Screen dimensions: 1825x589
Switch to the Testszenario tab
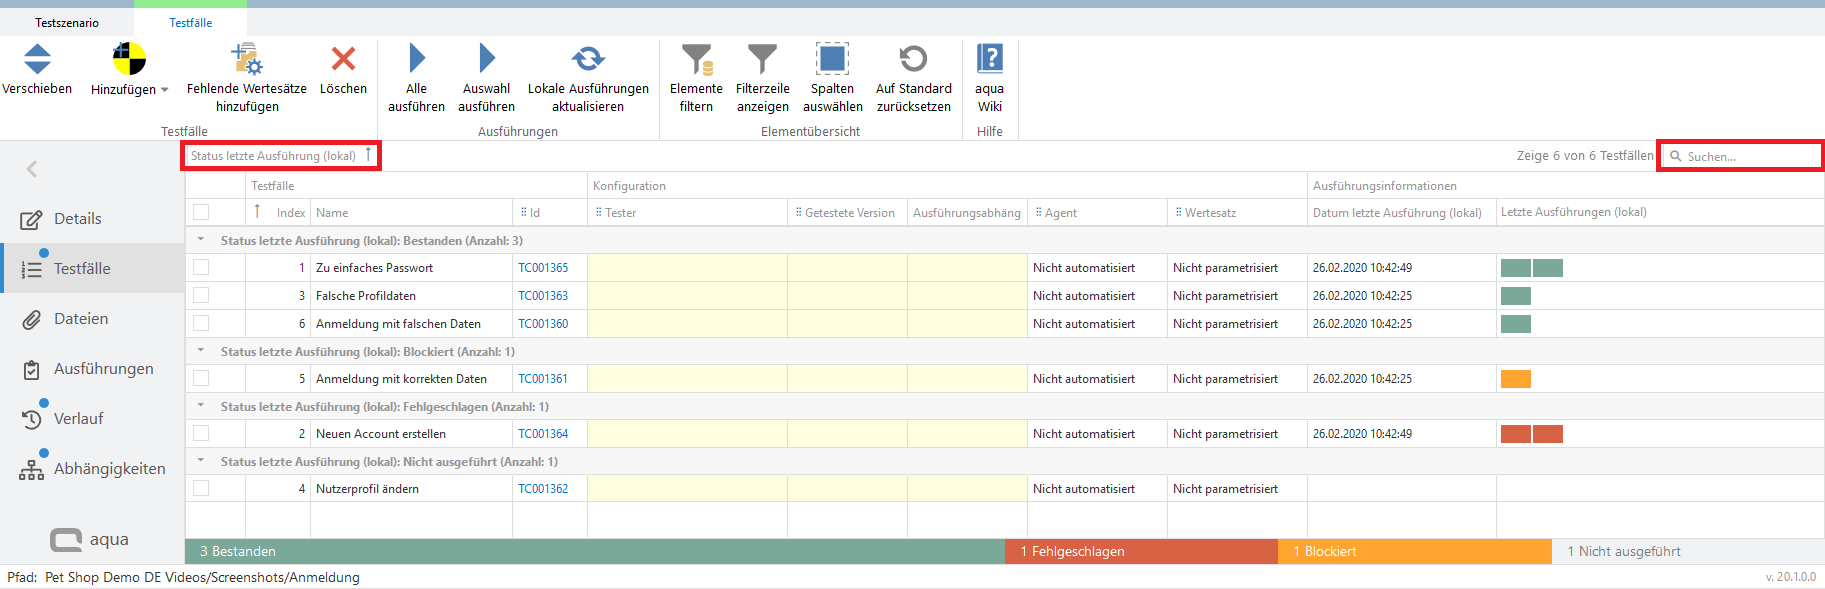click(x=67, y=22)
